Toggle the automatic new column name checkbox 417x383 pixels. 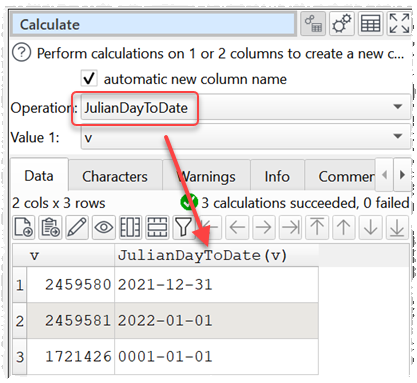click(x=89, y=79)
